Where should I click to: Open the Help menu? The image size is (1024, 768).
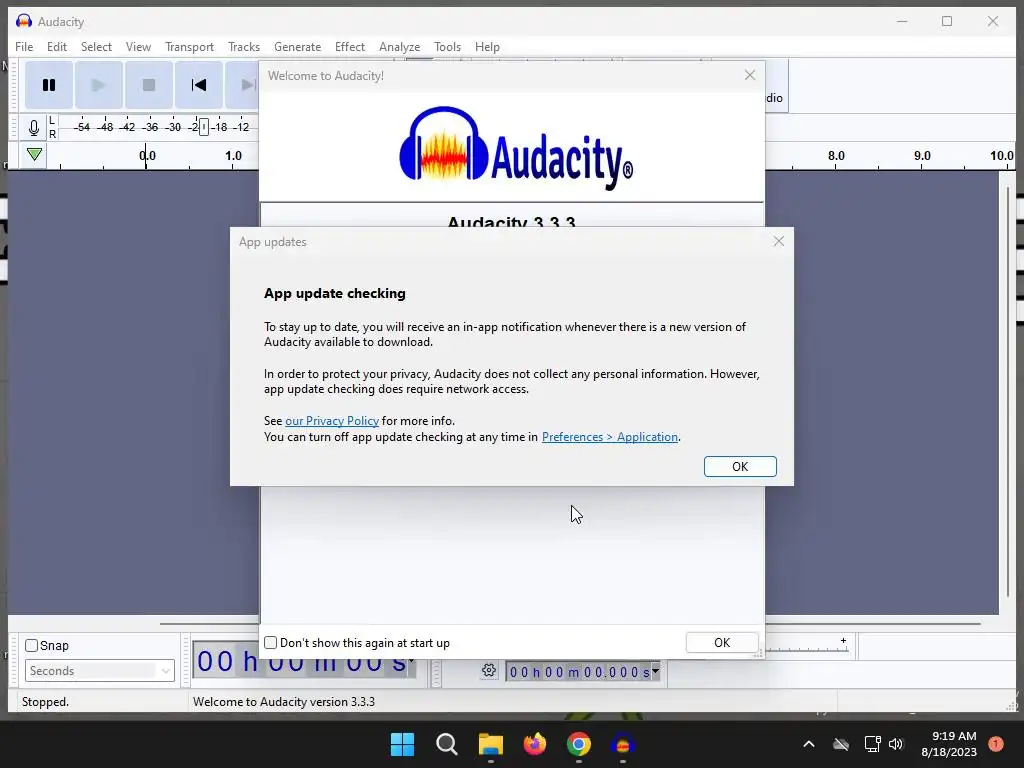(x=487, y=47)
